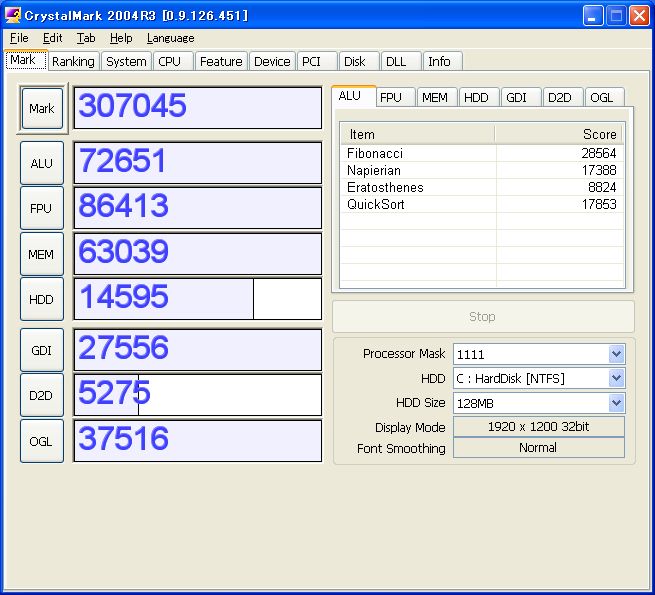The image size is (655, 595).
Task: Click the QuickSort score 17853
Action: tap(599, 204)
